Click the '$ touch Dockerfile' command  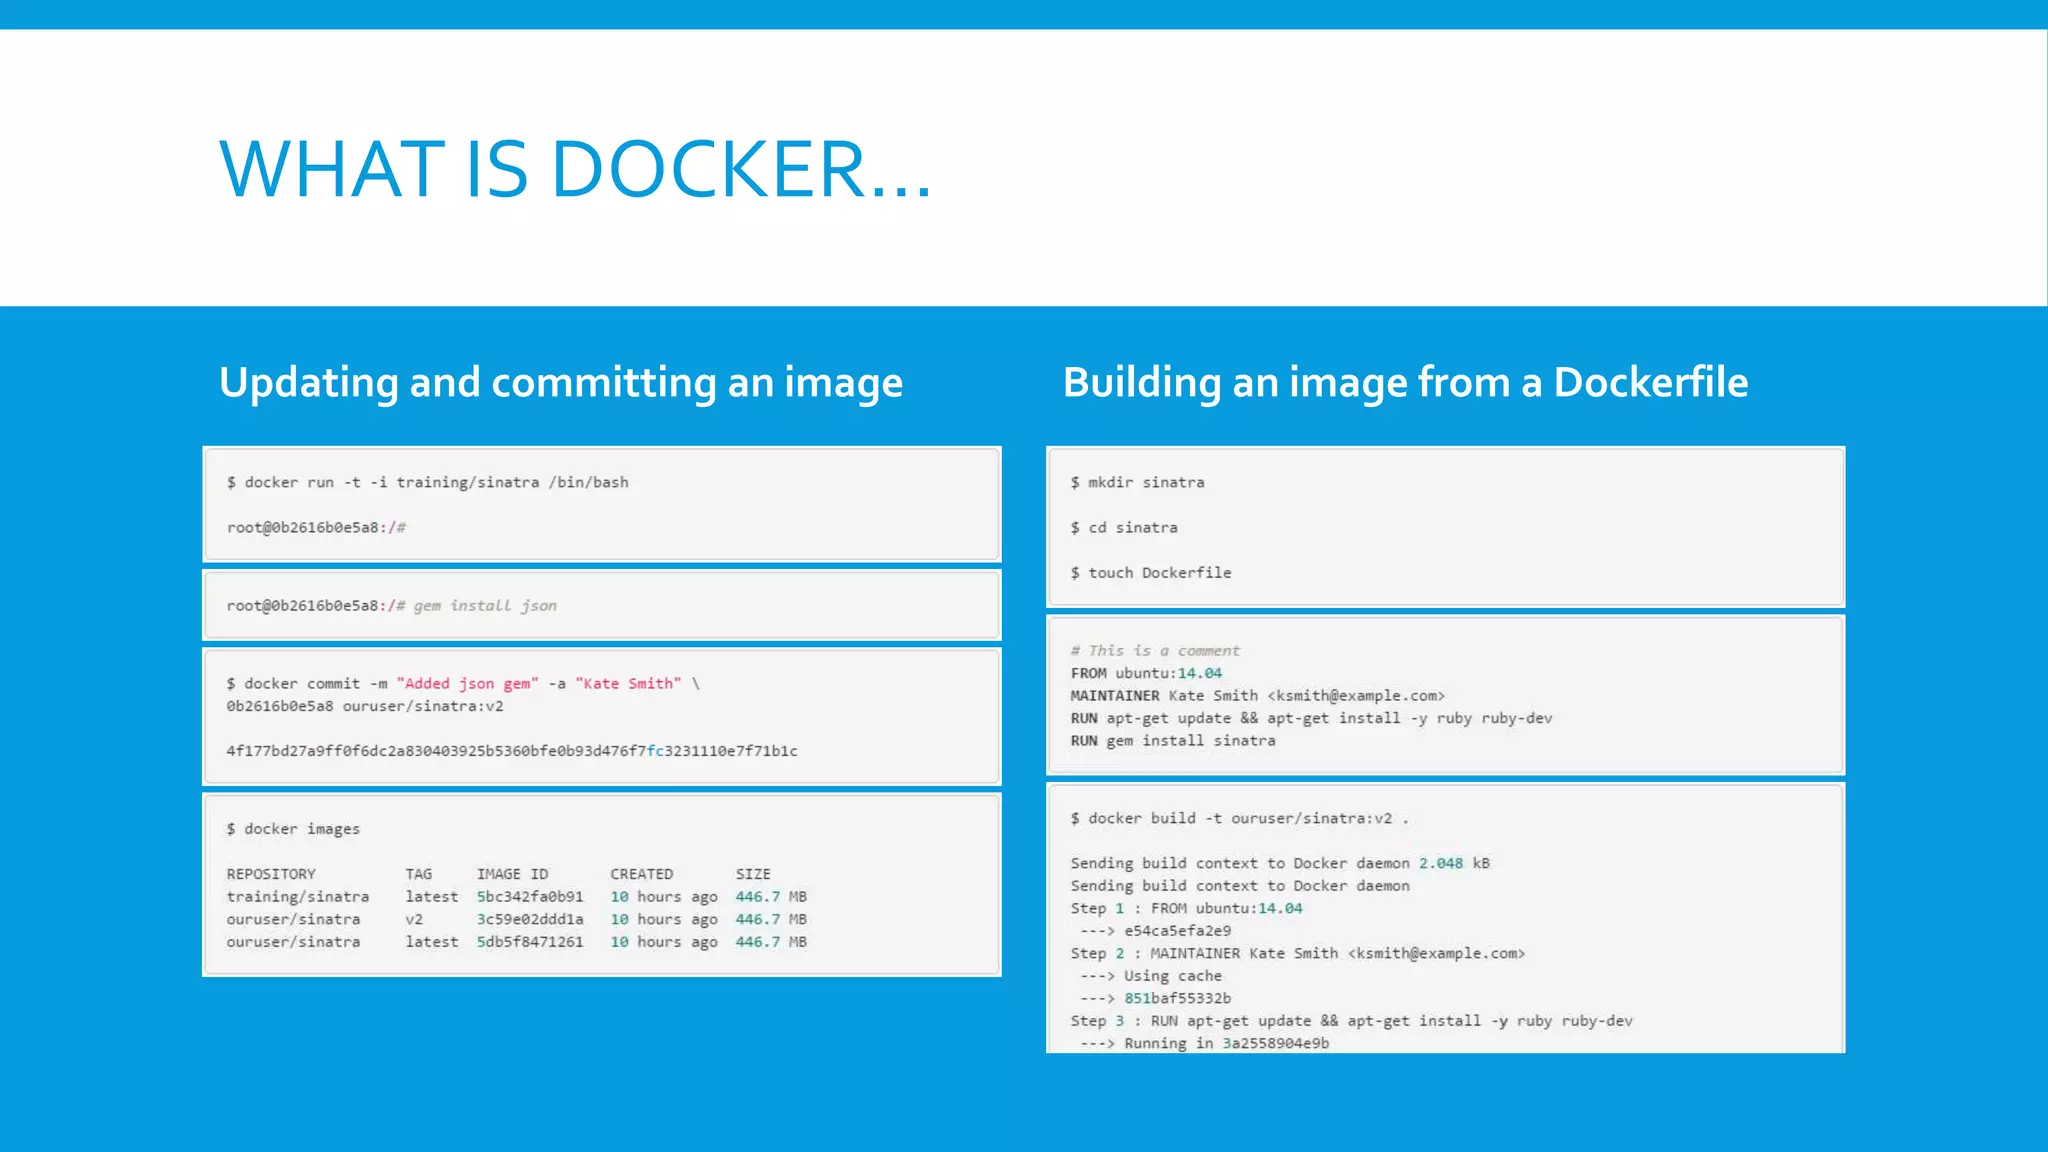click(1151, 572)
